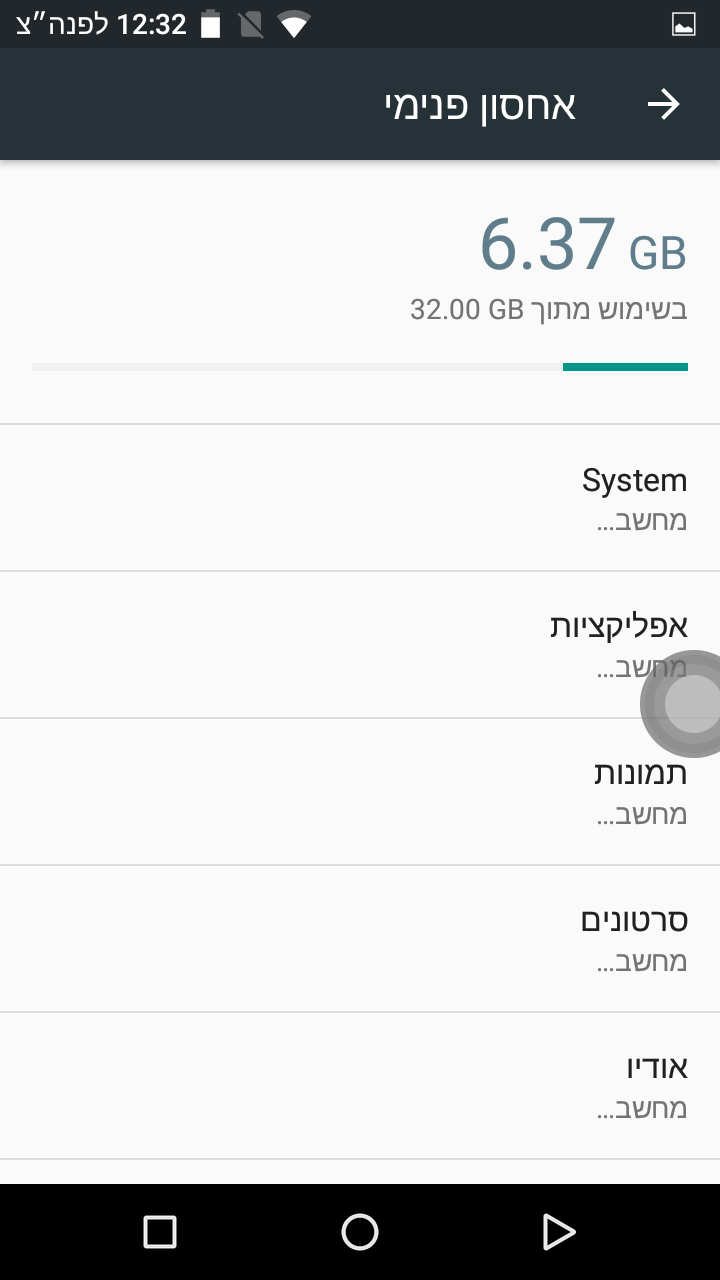The width and height of the screenshot is (720, 1280).
Task: Tap the grey unused portion of storage bar
Action: (x=297, y=367)
